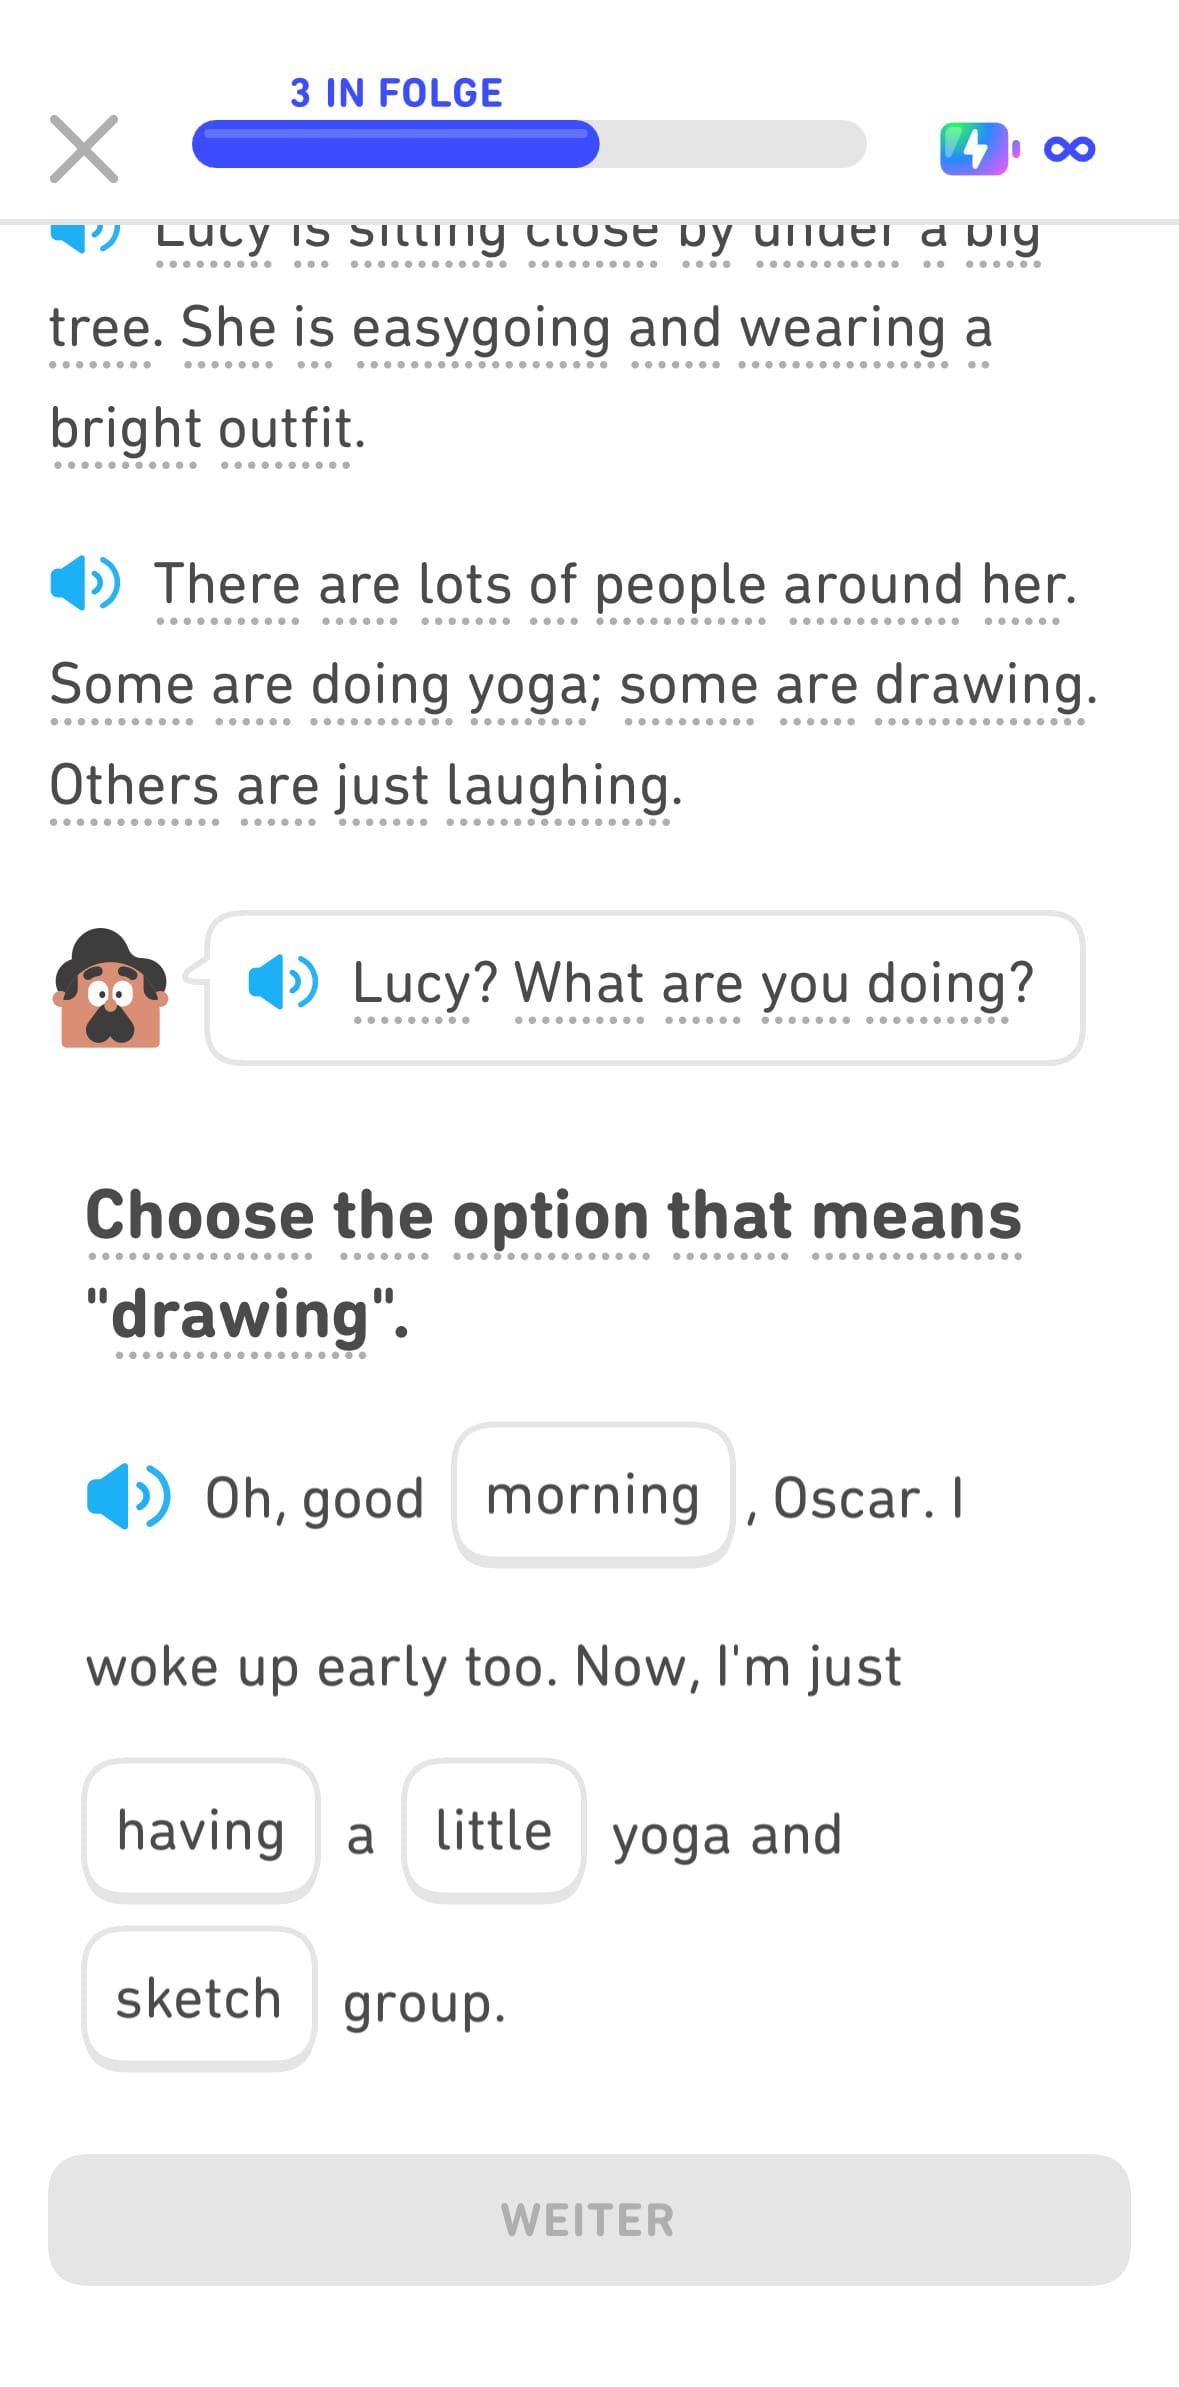Select the "having" word option

[x=200, y=1831]
